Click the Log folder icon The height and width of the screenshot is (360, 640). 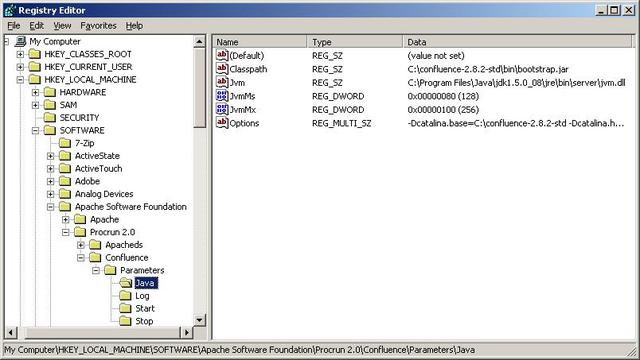point(125,296)
